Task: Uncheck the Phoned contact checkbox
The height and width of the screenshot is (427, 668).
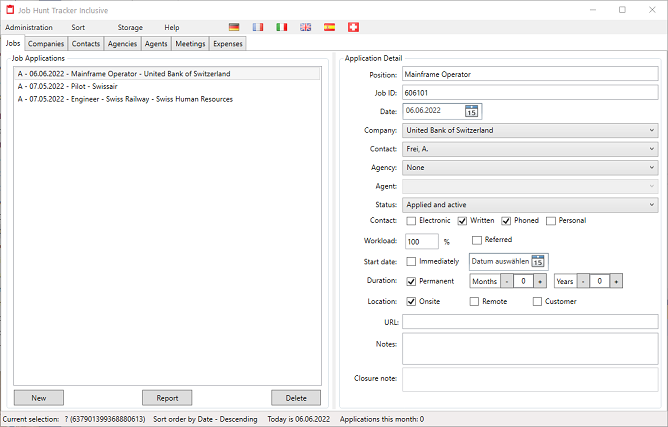Action: [506, 221]
